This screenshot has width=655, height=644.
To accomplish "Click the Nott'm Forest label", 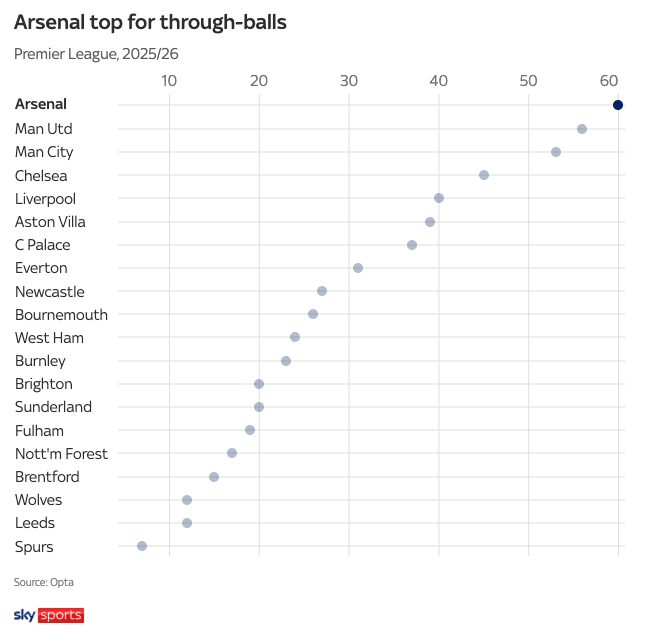I will (61, 454).
